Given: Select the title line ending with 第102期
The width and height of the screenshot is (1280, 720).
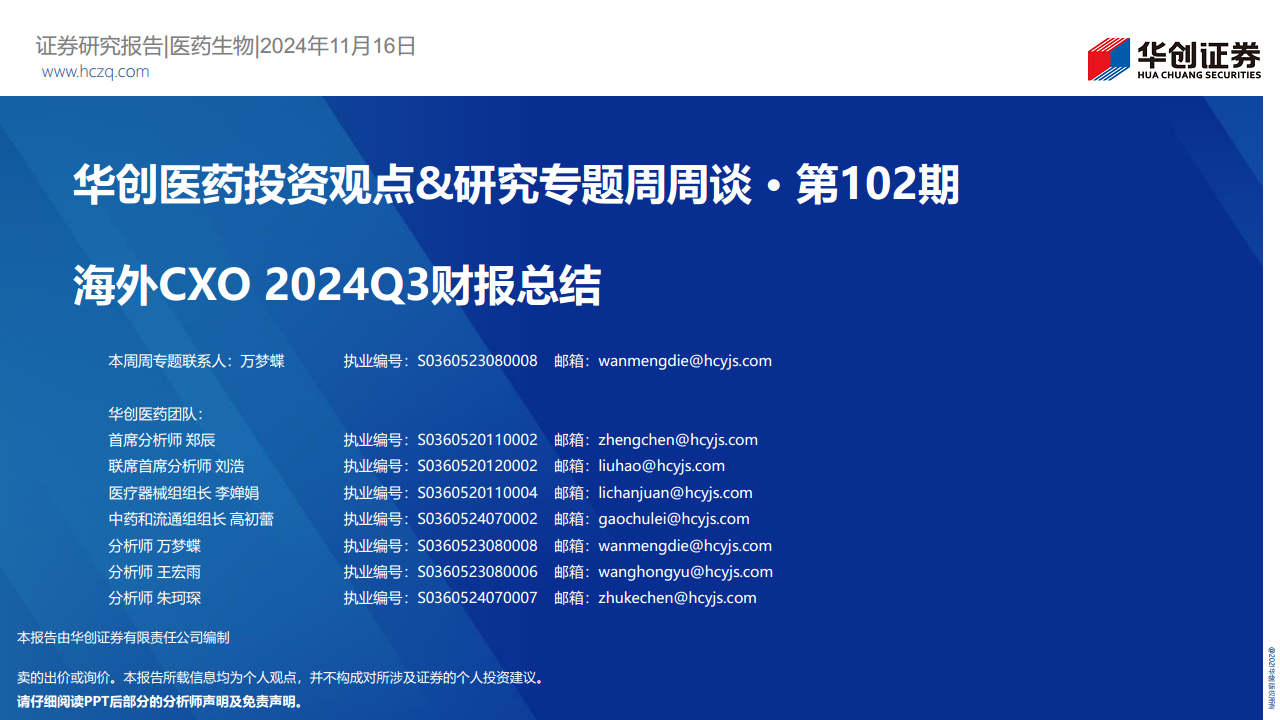Looking at the screenshot, I should coord(516,186).
